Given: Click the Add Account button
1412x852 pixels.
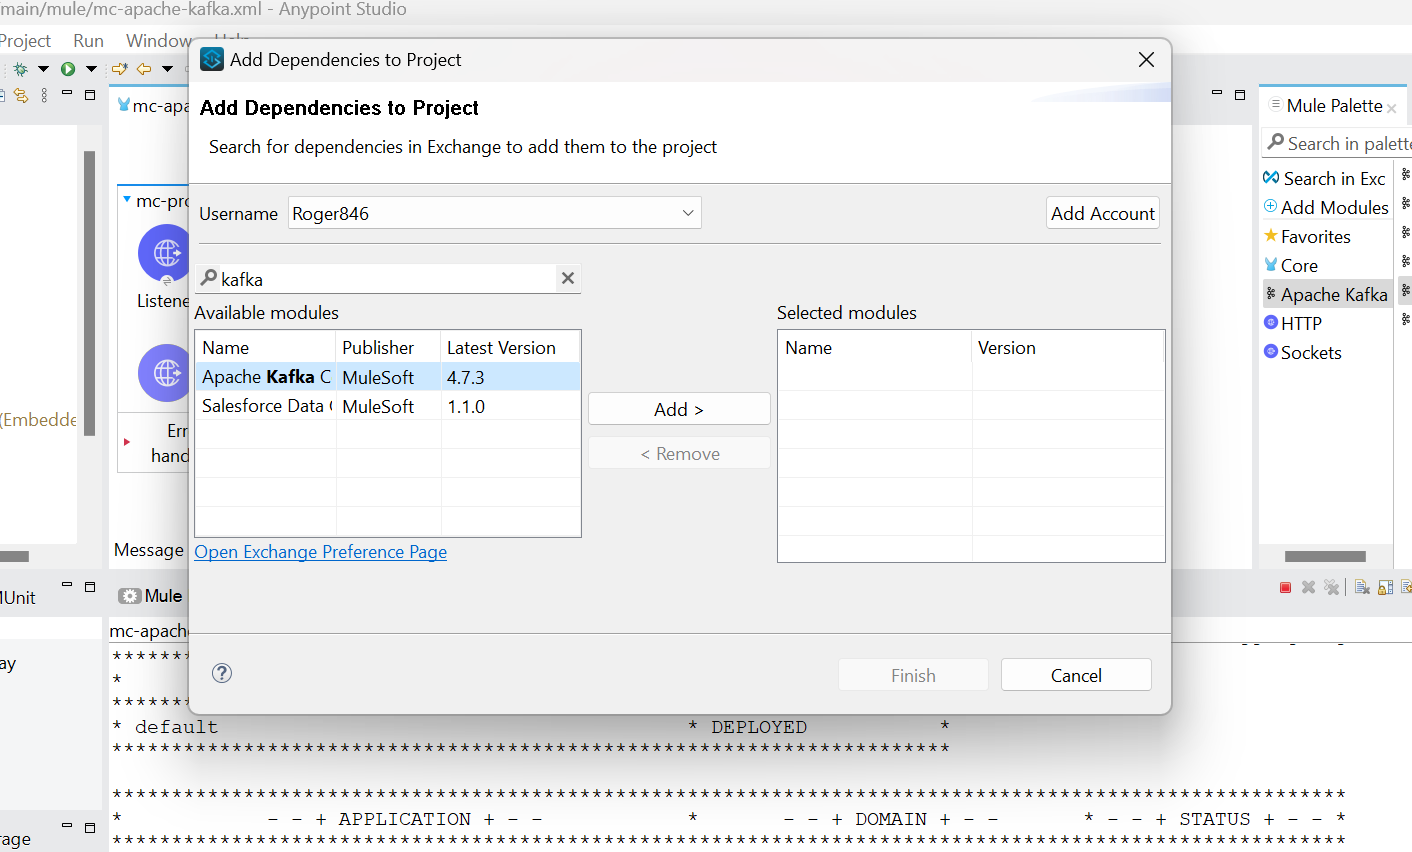Looking at the screenshot, I should (x=1102, y=213).
